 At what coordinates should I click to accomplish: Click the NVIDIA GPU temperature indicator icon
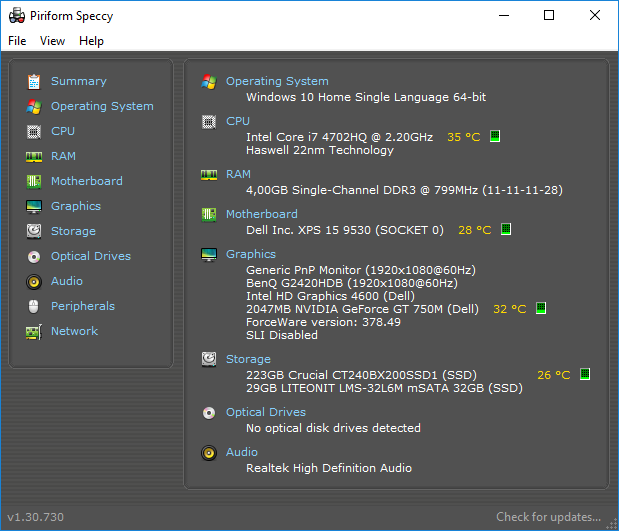coord(541,309)
